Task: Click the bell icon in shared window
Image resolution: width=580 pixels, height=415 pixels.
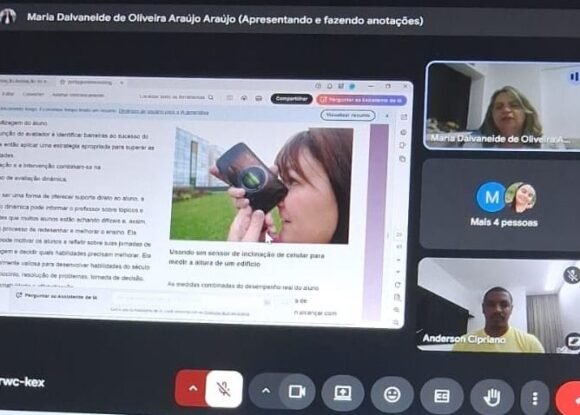Action: [330, 86]
